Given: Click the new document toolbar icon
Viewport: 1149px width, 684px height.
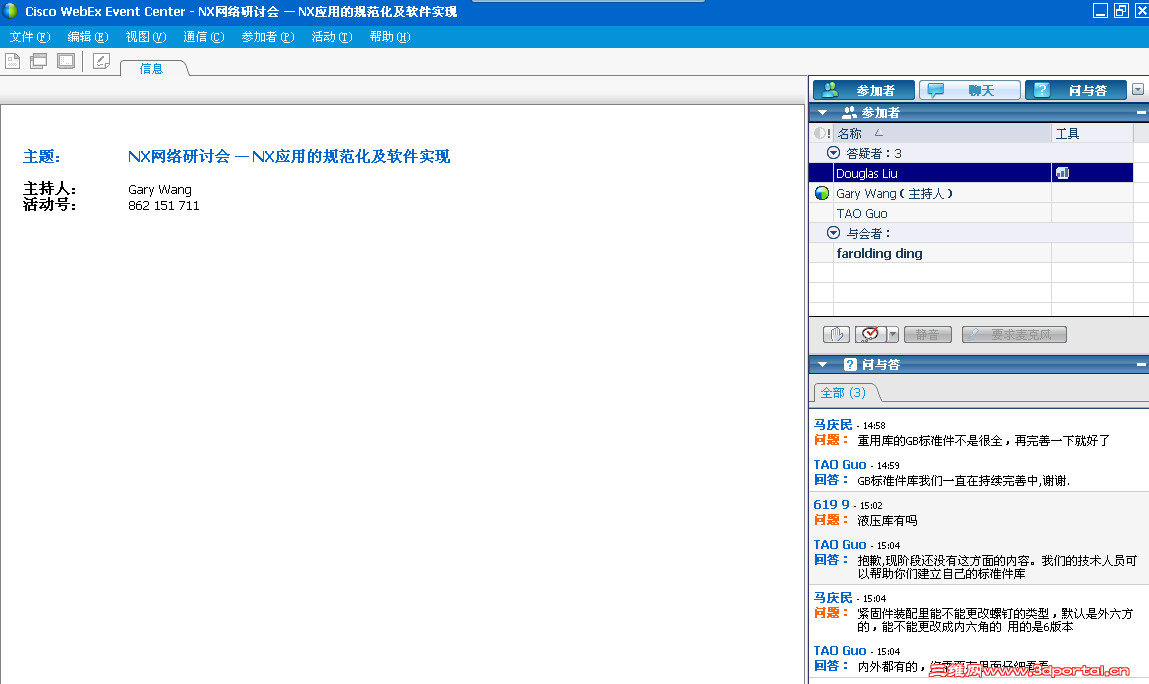Looking at the screenshot, I should pos(12,62).
